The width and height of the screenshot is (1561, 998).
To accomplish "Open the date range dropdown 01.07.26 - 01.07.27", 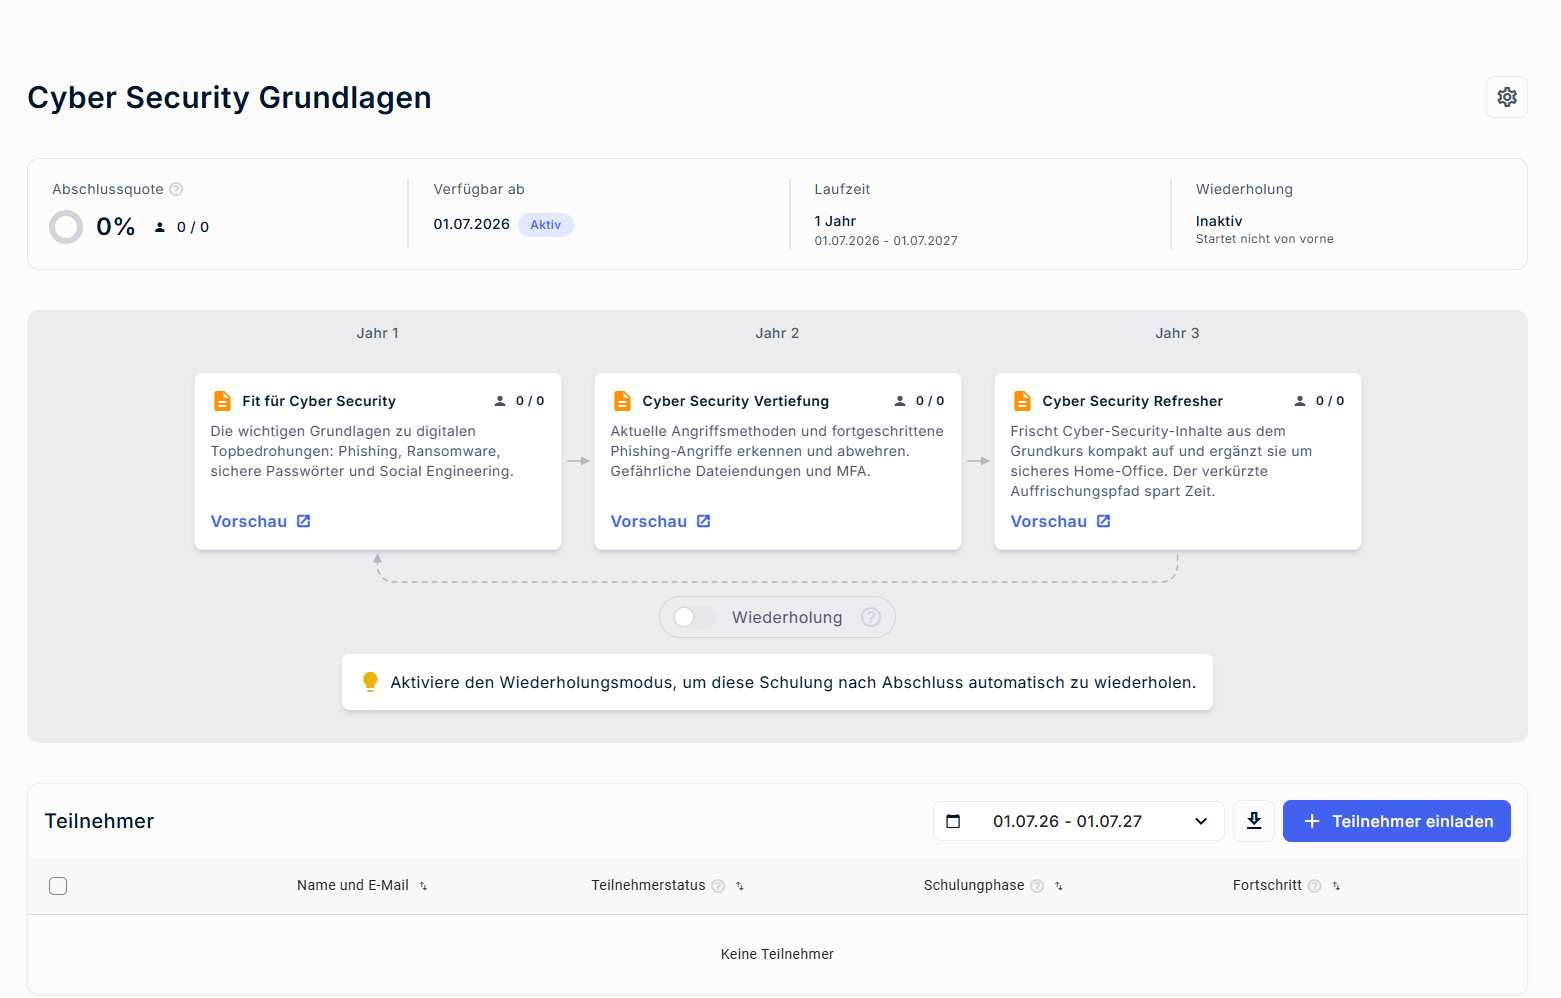I will pyautogui.click(x=1078, y=821).
